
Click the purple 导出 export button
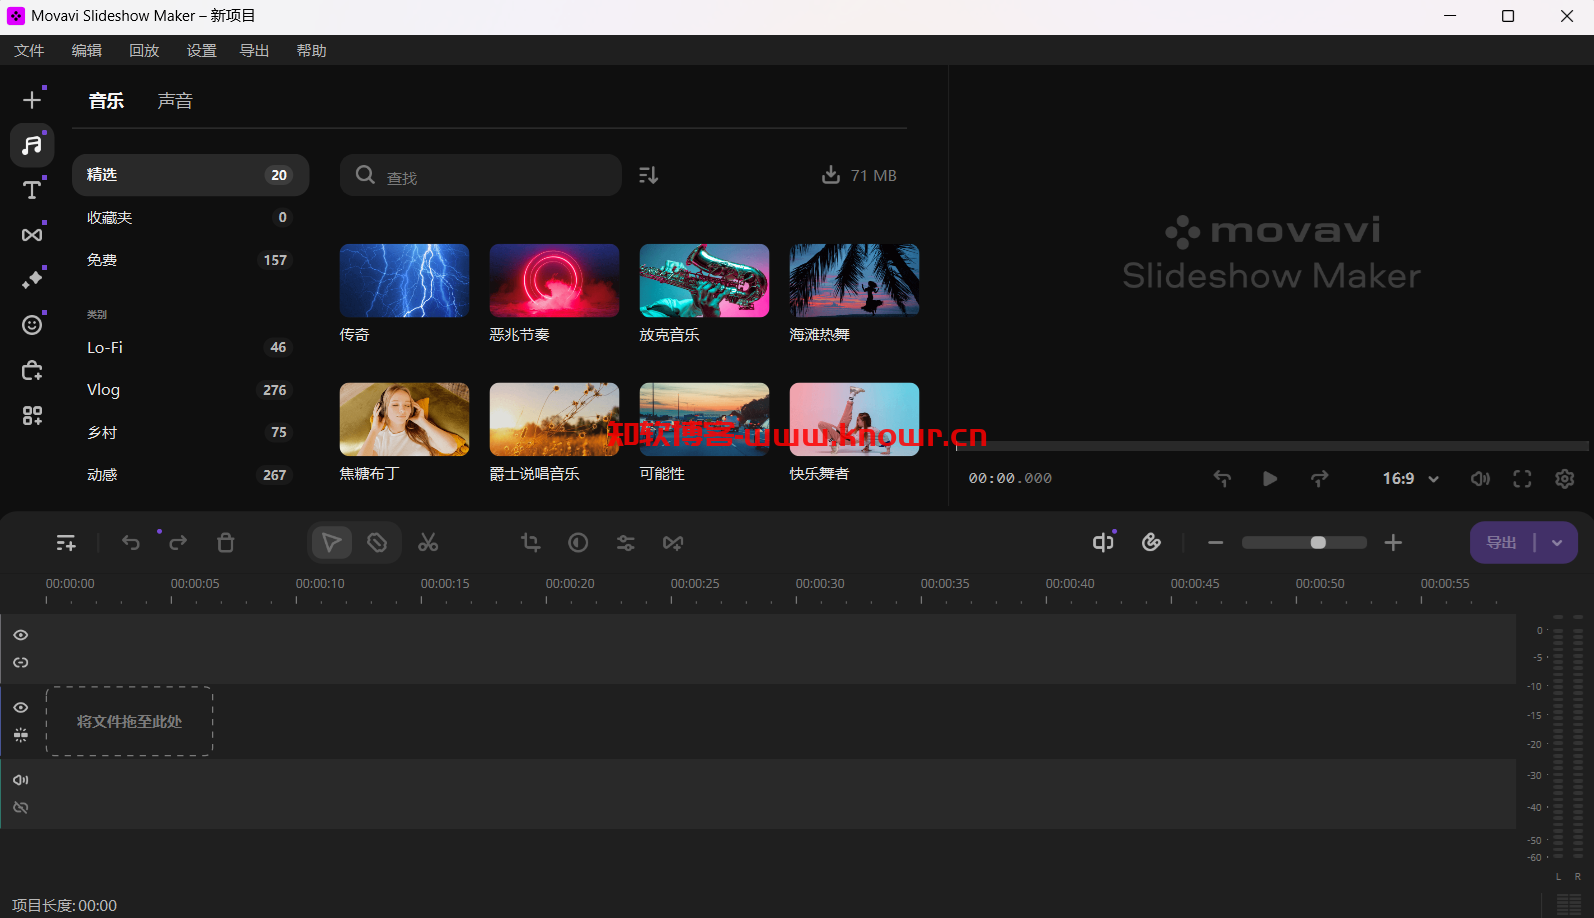(x=1502, y=542)
